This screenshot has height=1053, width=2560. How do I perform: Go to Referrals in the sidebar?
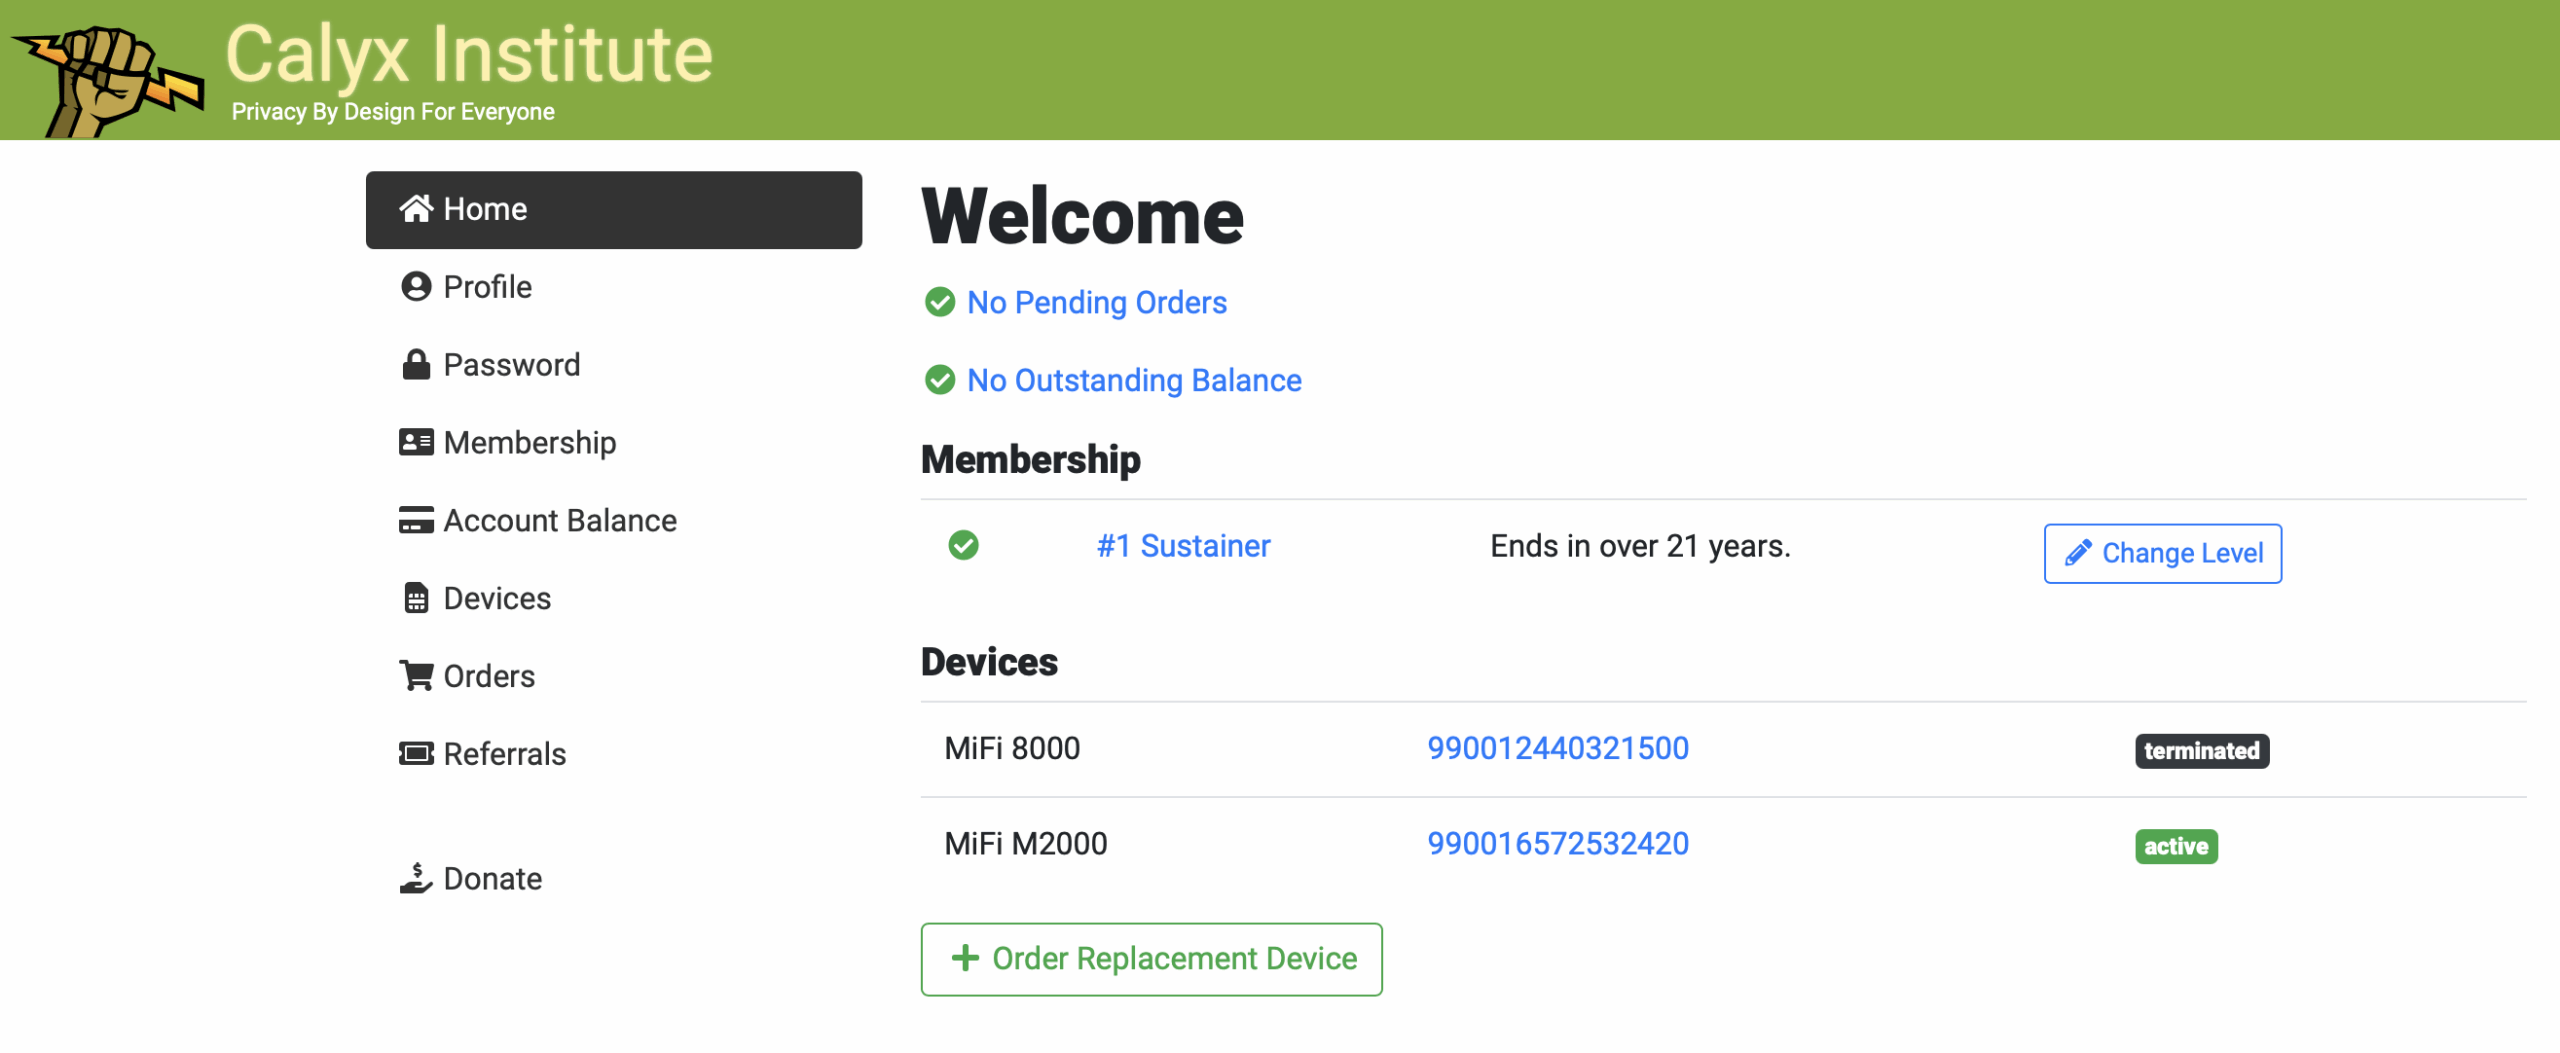tap(614, 754)
